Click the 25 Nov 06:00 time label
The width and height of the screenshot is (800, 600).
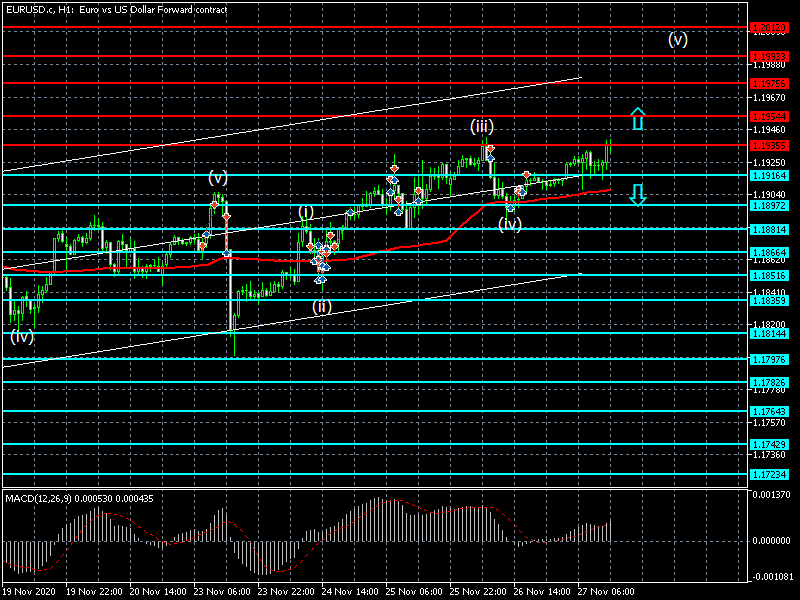[414, 592]
